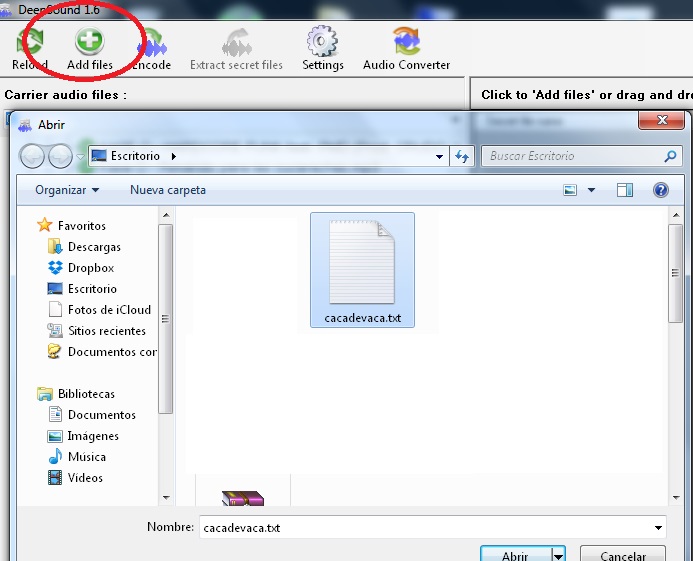The height and width of the screenshot is (561, 693).
Task: Open the Dropbox folder in sidebar
Action: tap(90, 268)
